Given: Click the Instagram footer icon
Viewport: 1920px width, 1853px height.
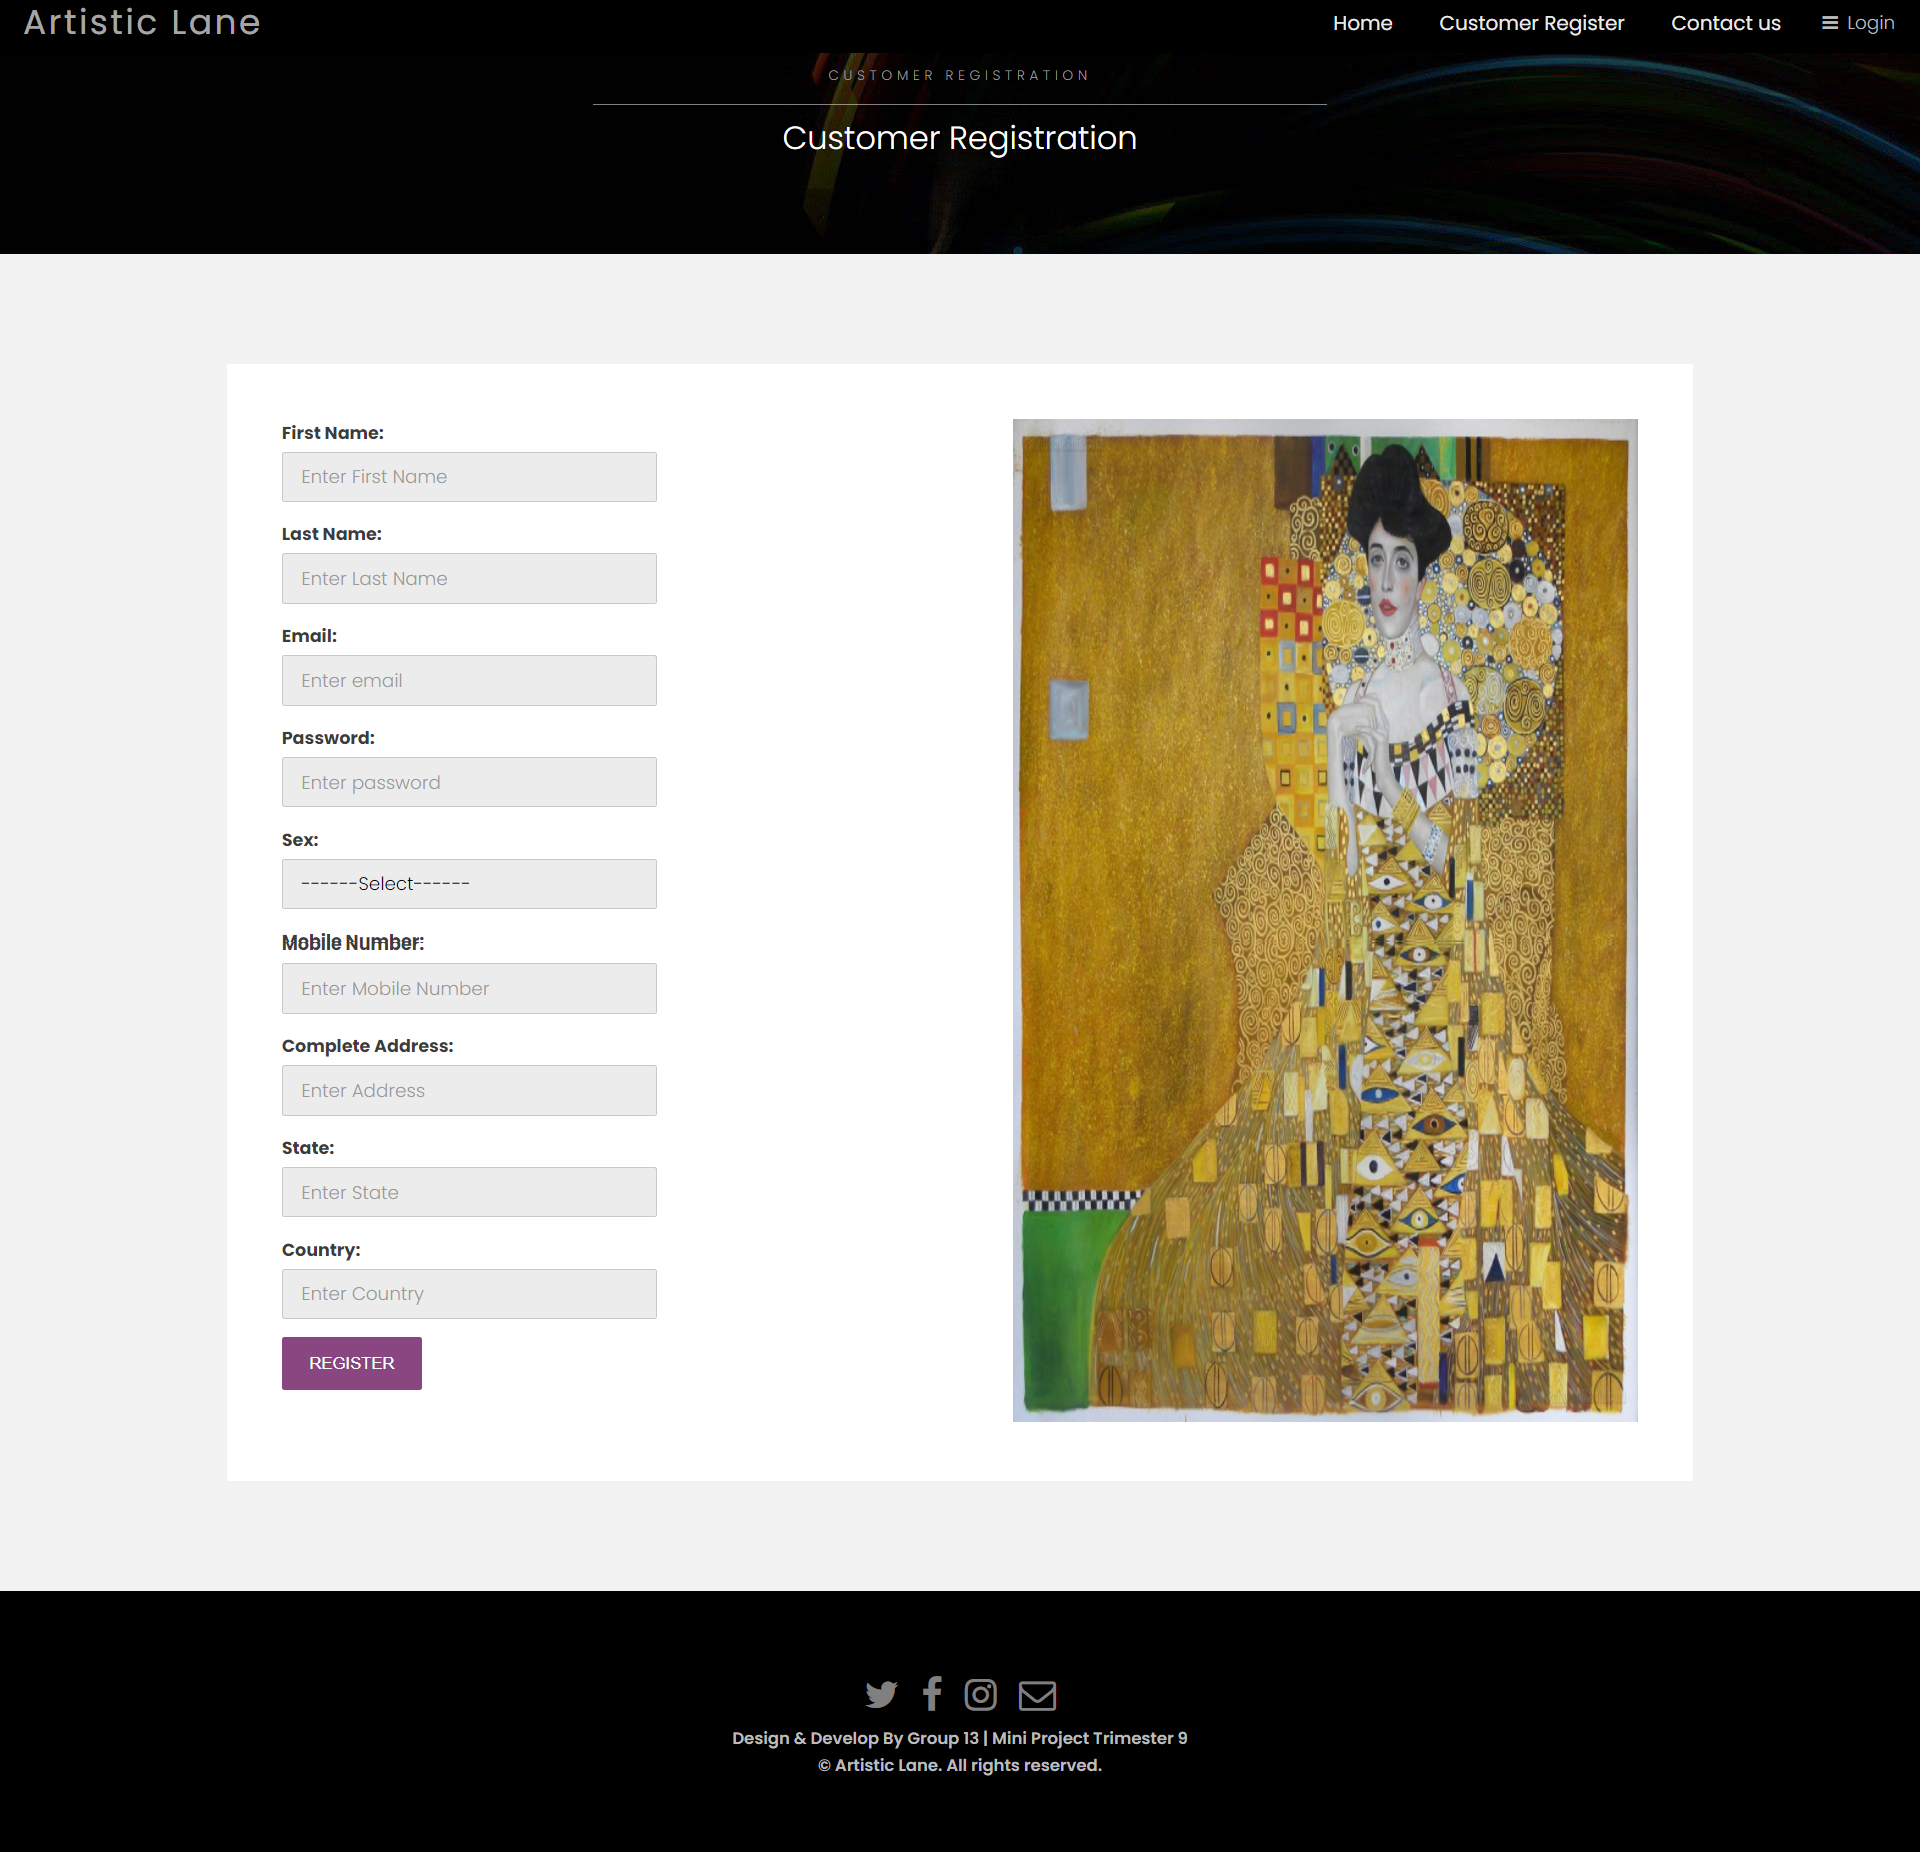Looking at the screenshot, I should click(x=980, y=1695).
